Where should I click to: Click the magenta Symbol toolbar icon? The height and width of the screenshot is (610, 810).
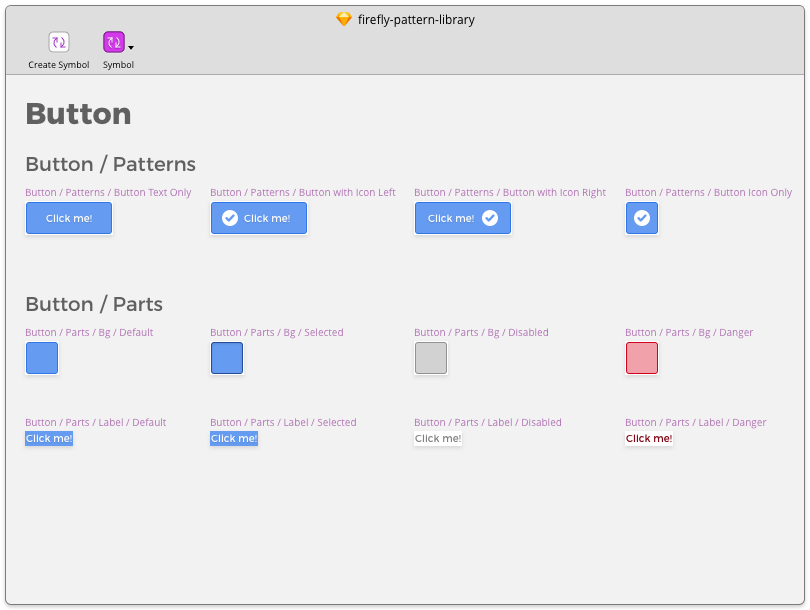click(114, 42)
